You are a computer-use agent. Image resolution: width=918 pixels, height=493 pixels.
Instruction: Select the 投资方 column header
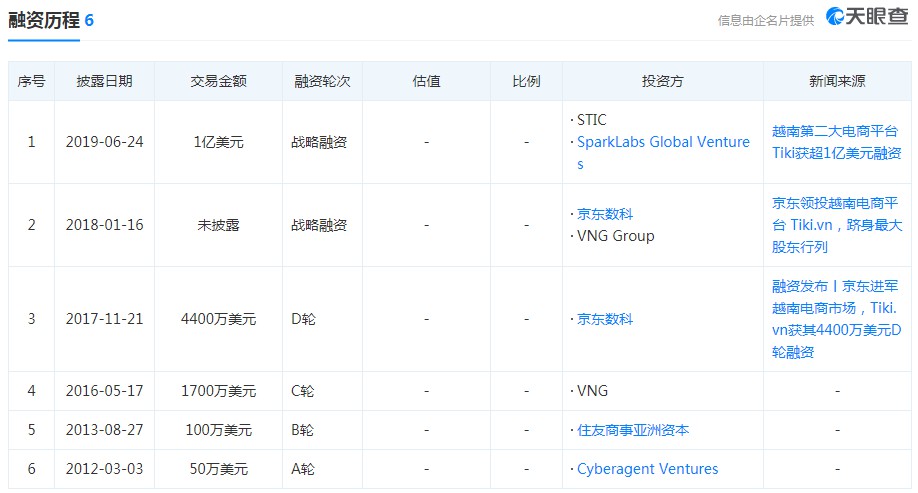tap(663, 81)
